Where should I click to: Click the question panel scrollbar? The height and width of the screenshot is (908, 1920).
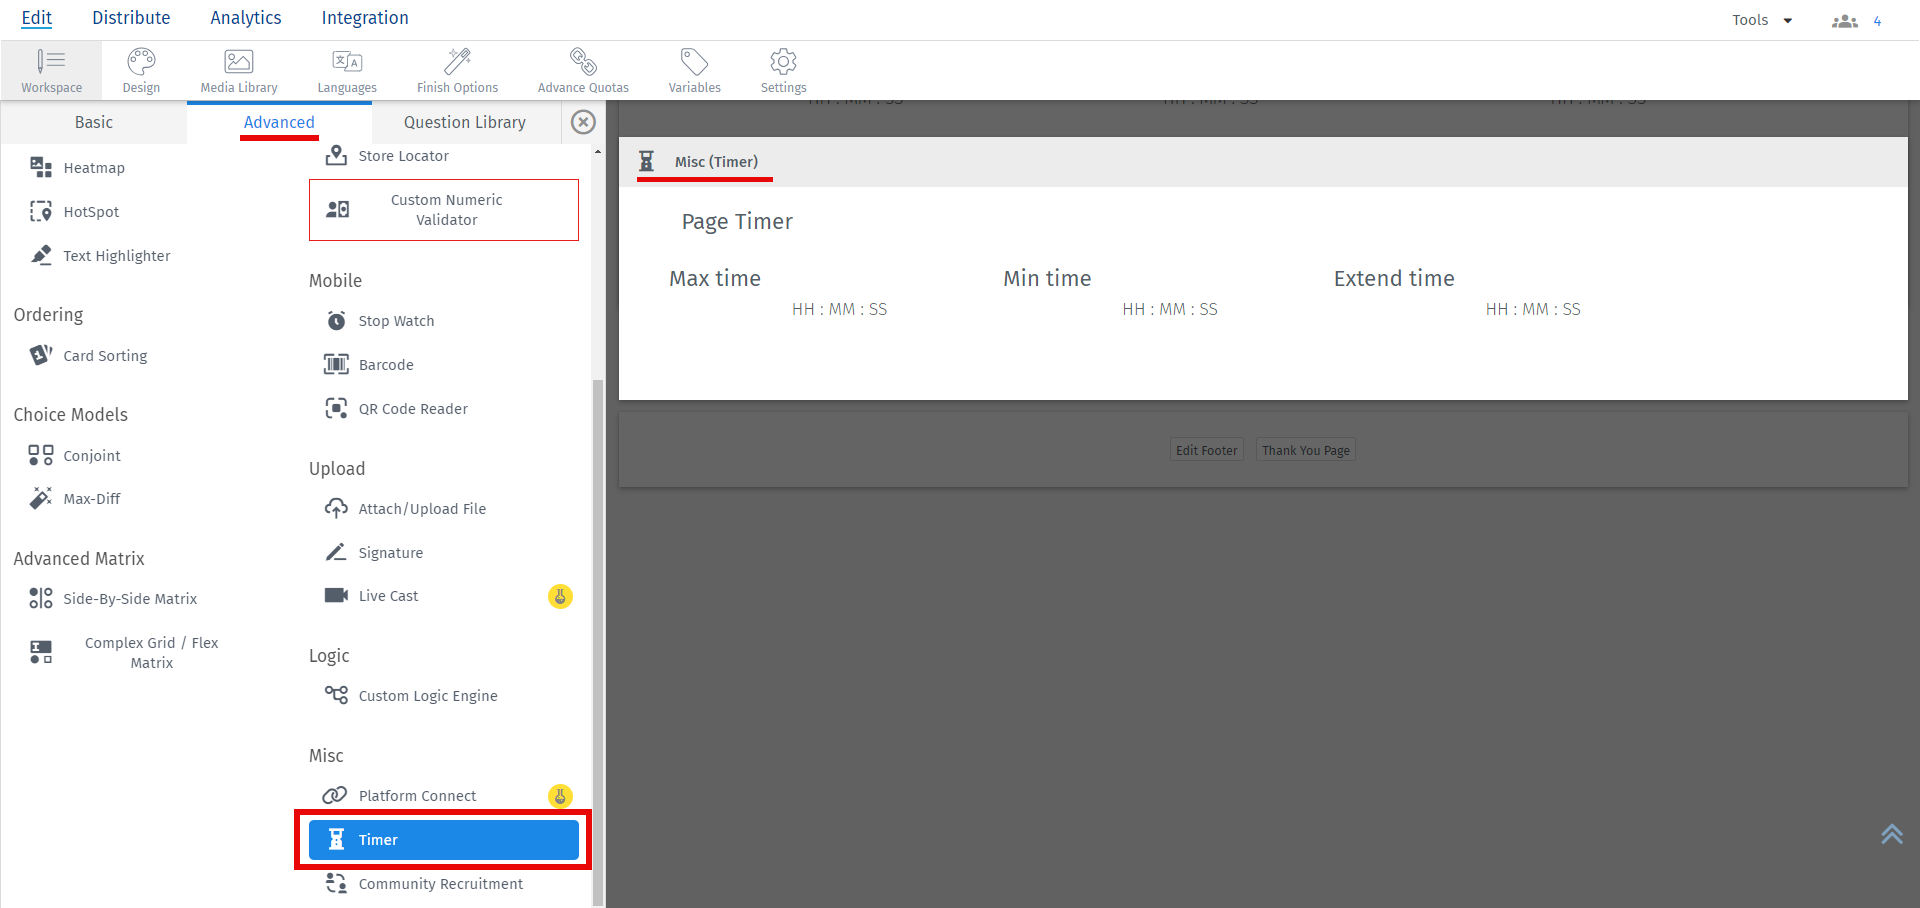[x=598, y=642]
